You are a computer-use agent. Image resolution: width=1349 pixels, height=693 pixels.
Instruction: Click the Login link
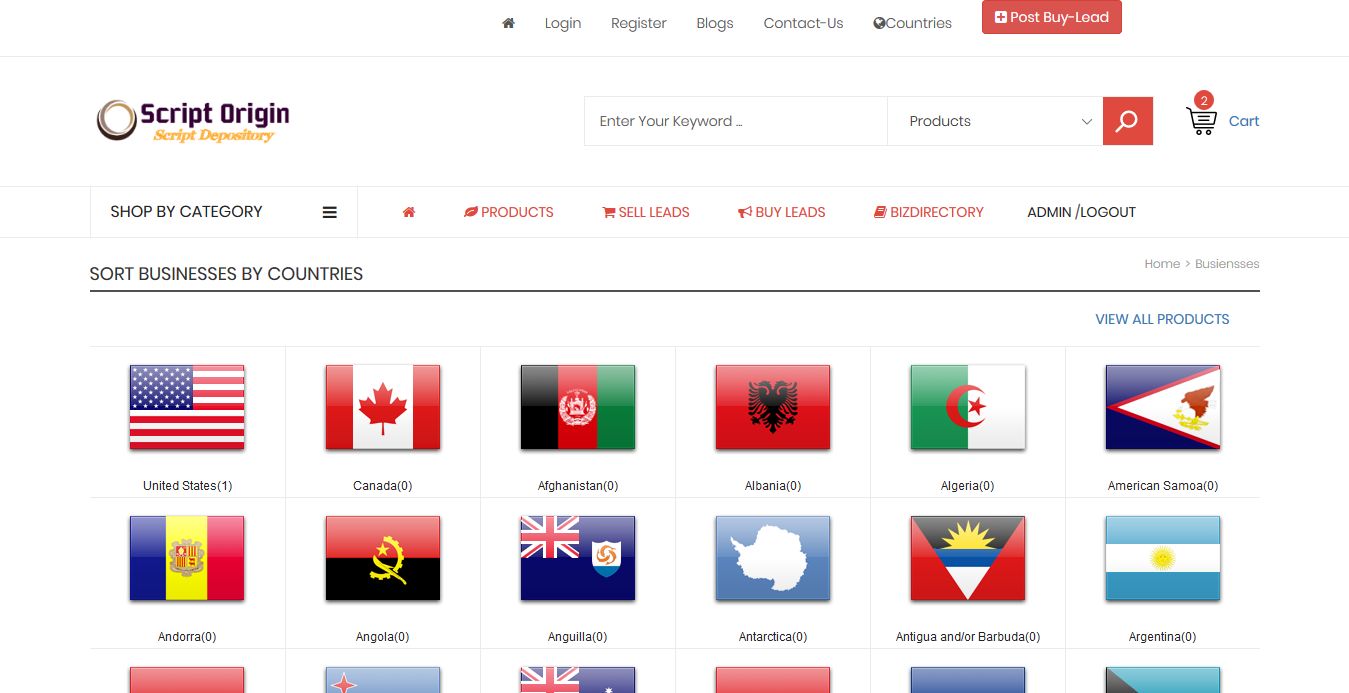[563, 23]
